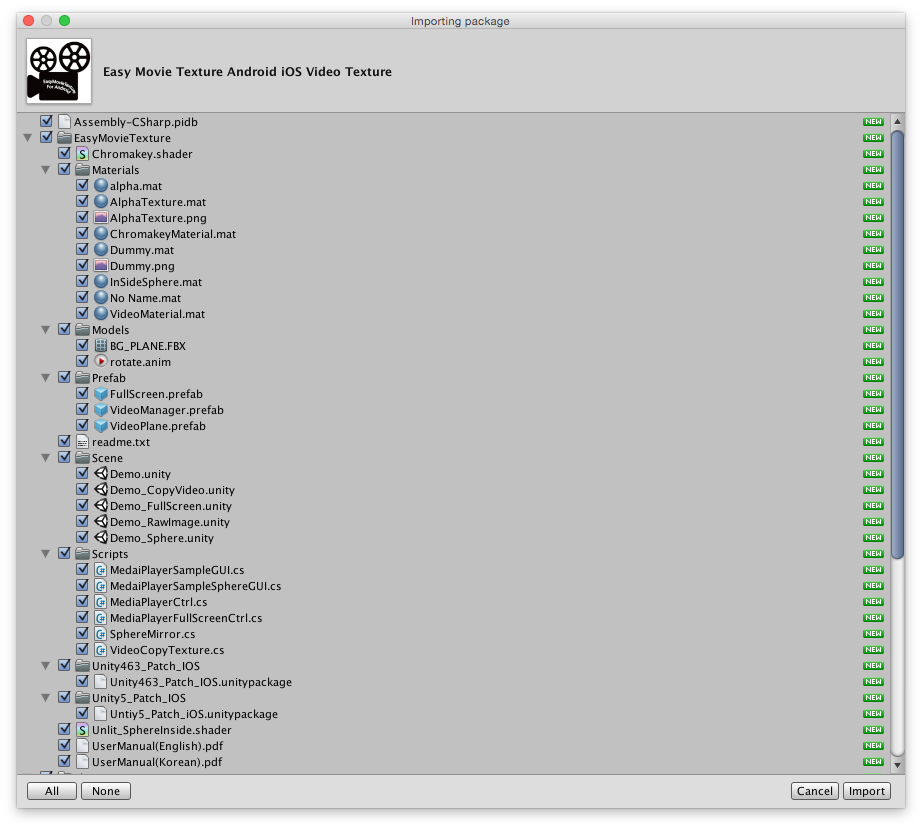Screen dimensions: 922x829
Task: Uncheck the No Name.mat checkbox
Action: 83,297
